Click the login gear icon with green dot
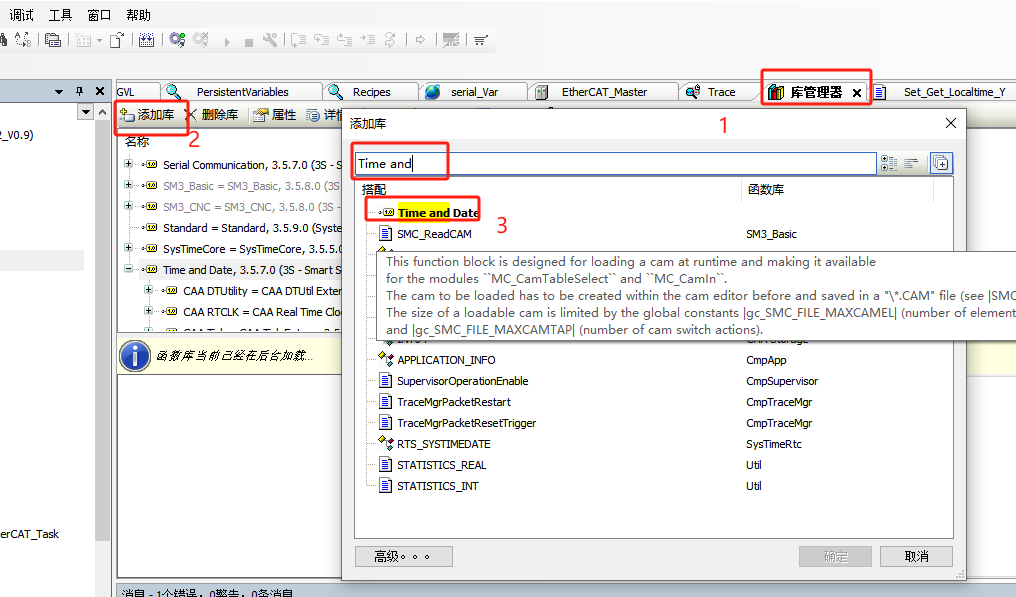The width and height of the screenshot is (1016, 597). pyautogui.click(x=177, y=40)
